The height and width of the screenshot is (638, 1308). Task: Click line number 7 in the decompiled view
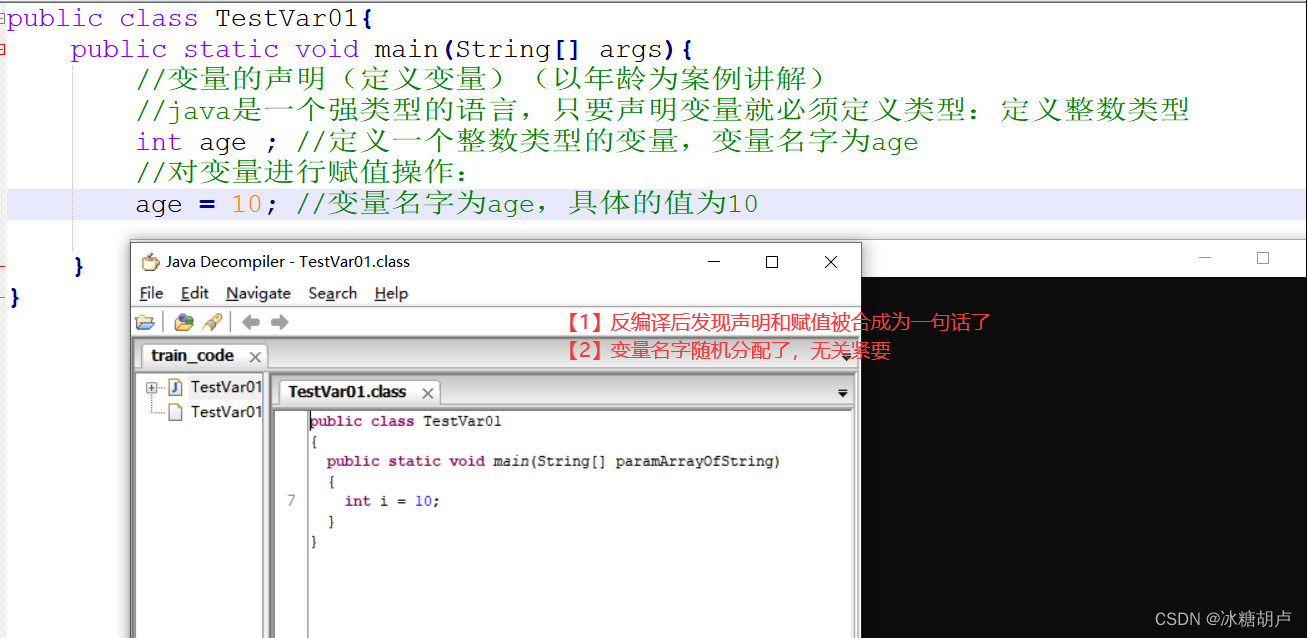coord(290,500)
